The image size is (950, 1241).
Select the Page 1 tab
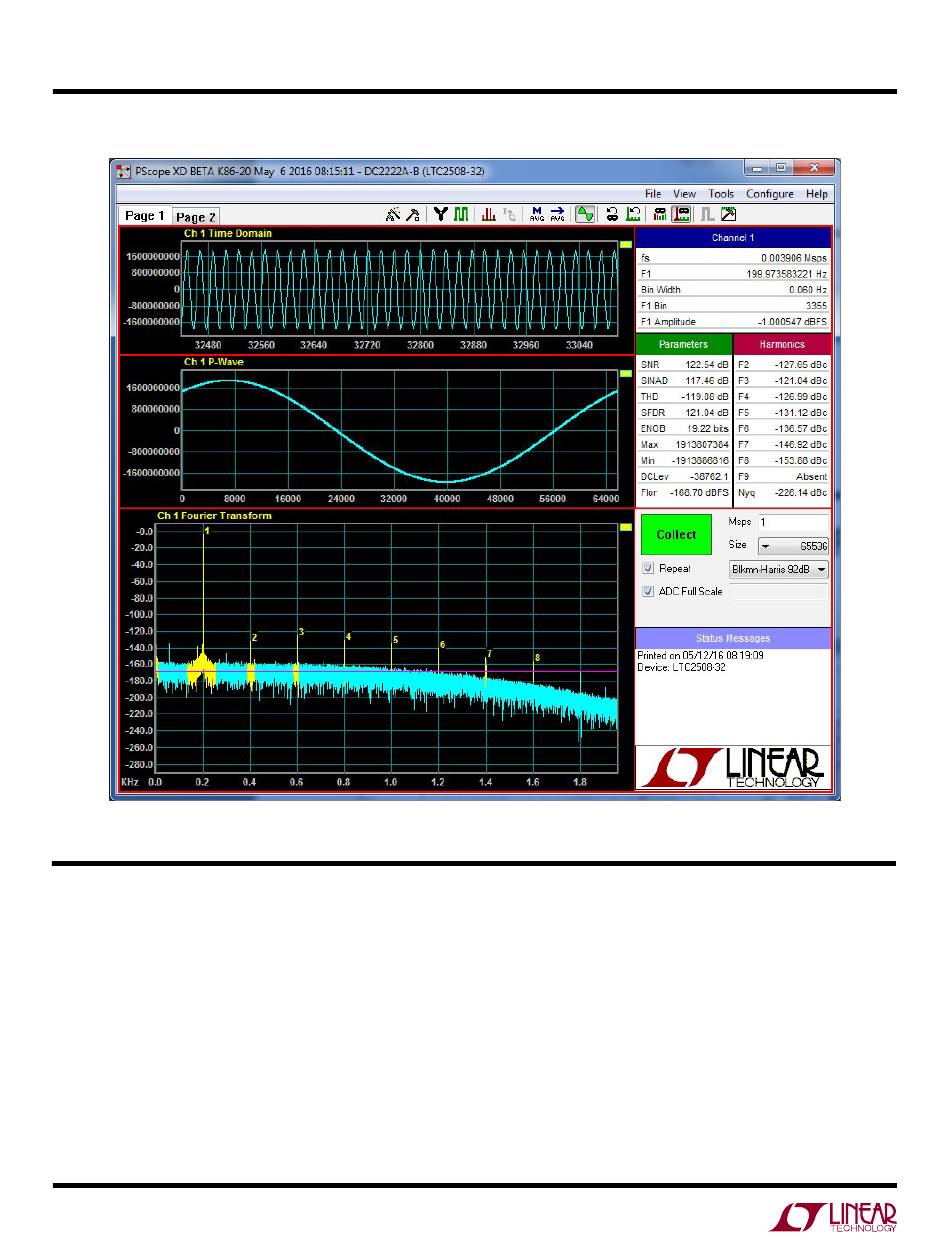click(x=145, y=215)
